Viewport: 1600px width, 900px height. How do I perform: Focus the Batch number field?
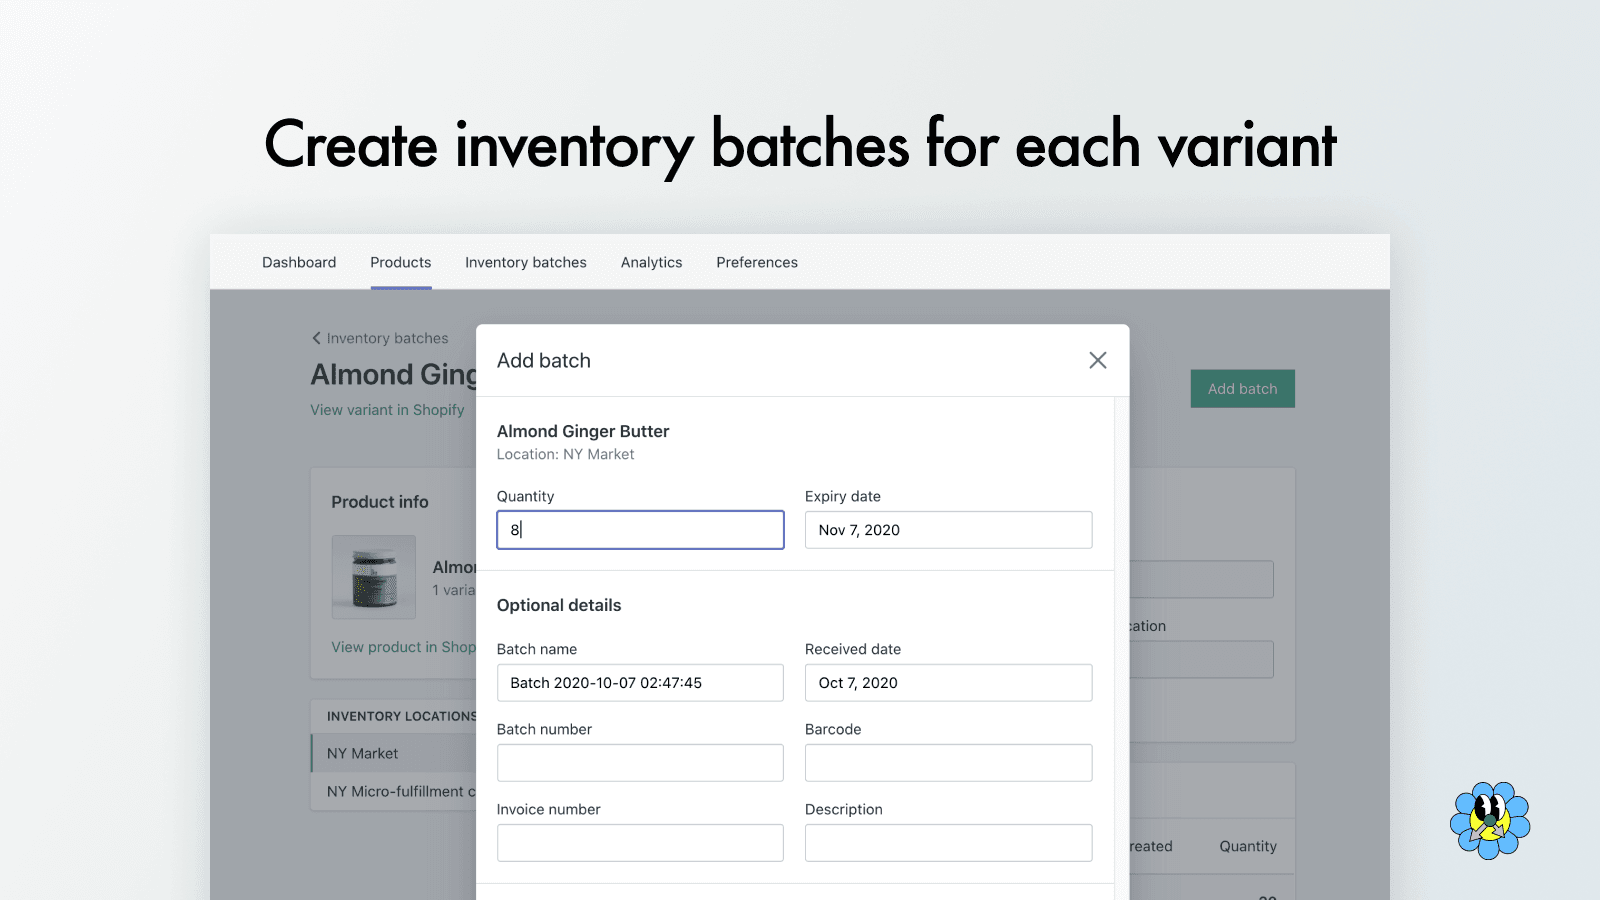click(640, 763)
